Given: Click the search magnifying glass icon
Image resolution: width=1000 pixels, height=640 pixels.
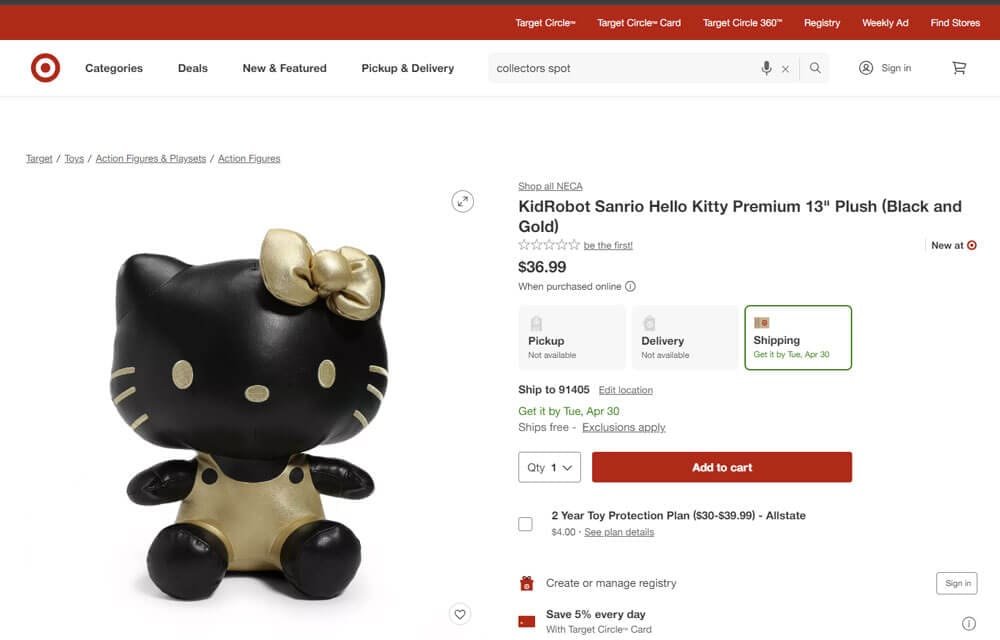Looking at the screenshot, I should 813,68.
